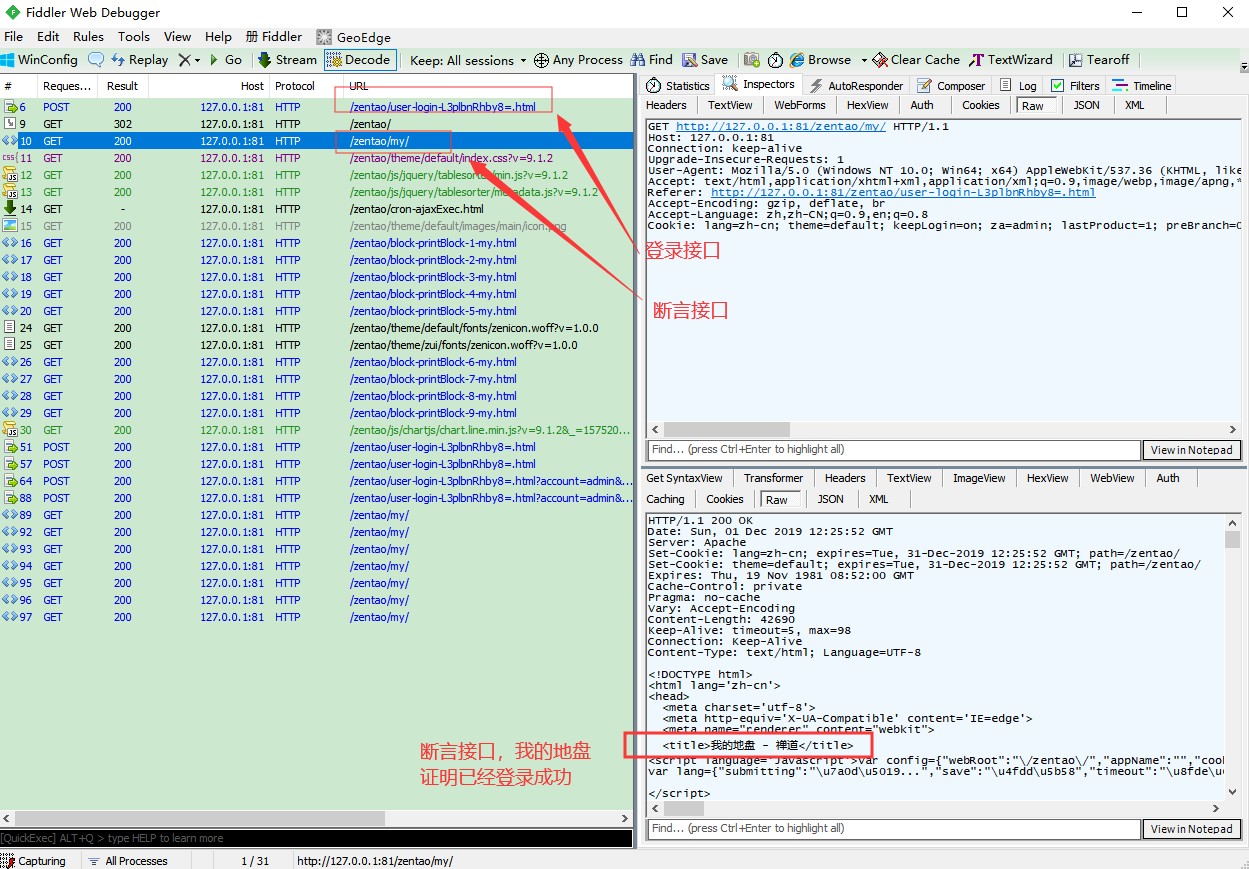
Task: Select session 30 chart.line.min.js row
Action: click(316, 430)
